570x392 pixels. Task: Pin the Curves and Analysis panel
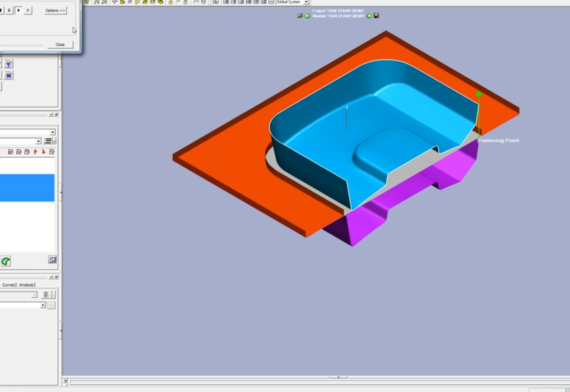[51, 277]
